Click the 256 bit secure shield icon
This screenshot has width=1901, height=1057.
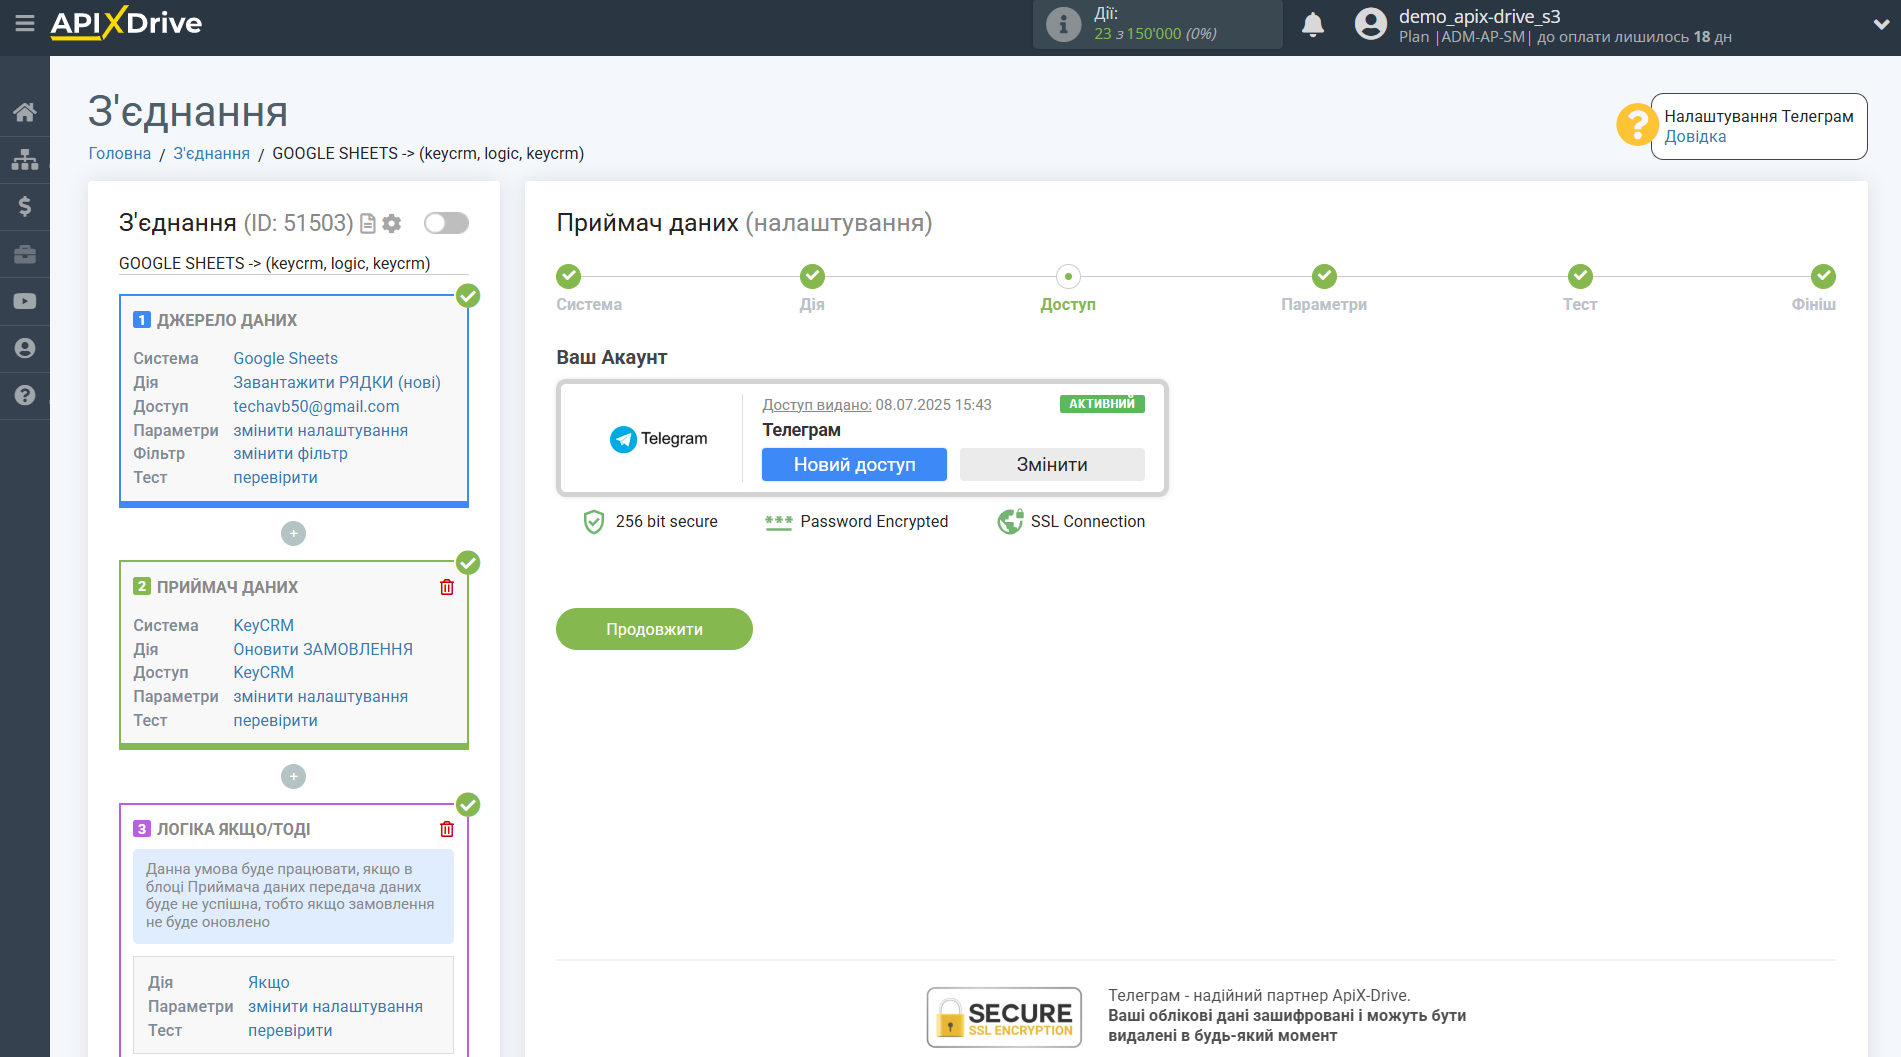pyautogui.click(x=594, y=522)
